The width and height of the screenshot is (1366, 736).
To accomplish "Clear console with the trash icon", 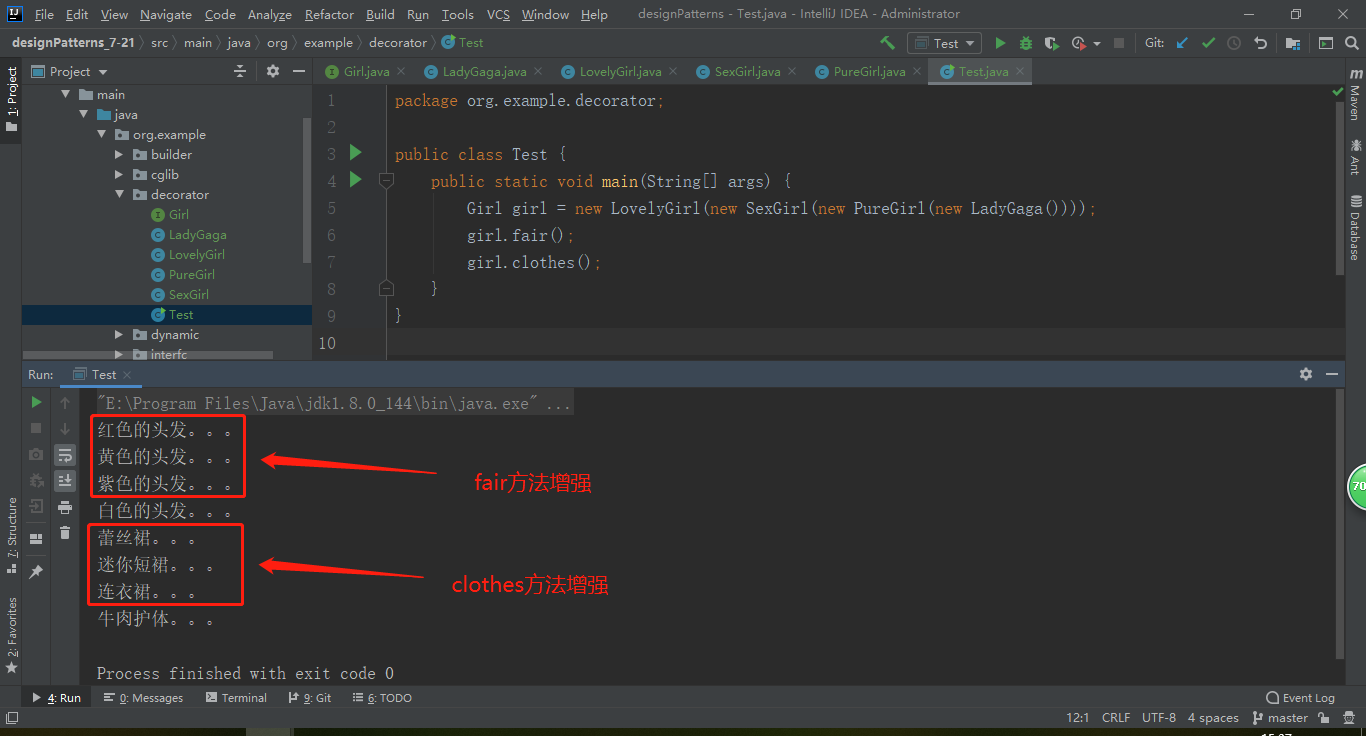I will coord(65,533).
